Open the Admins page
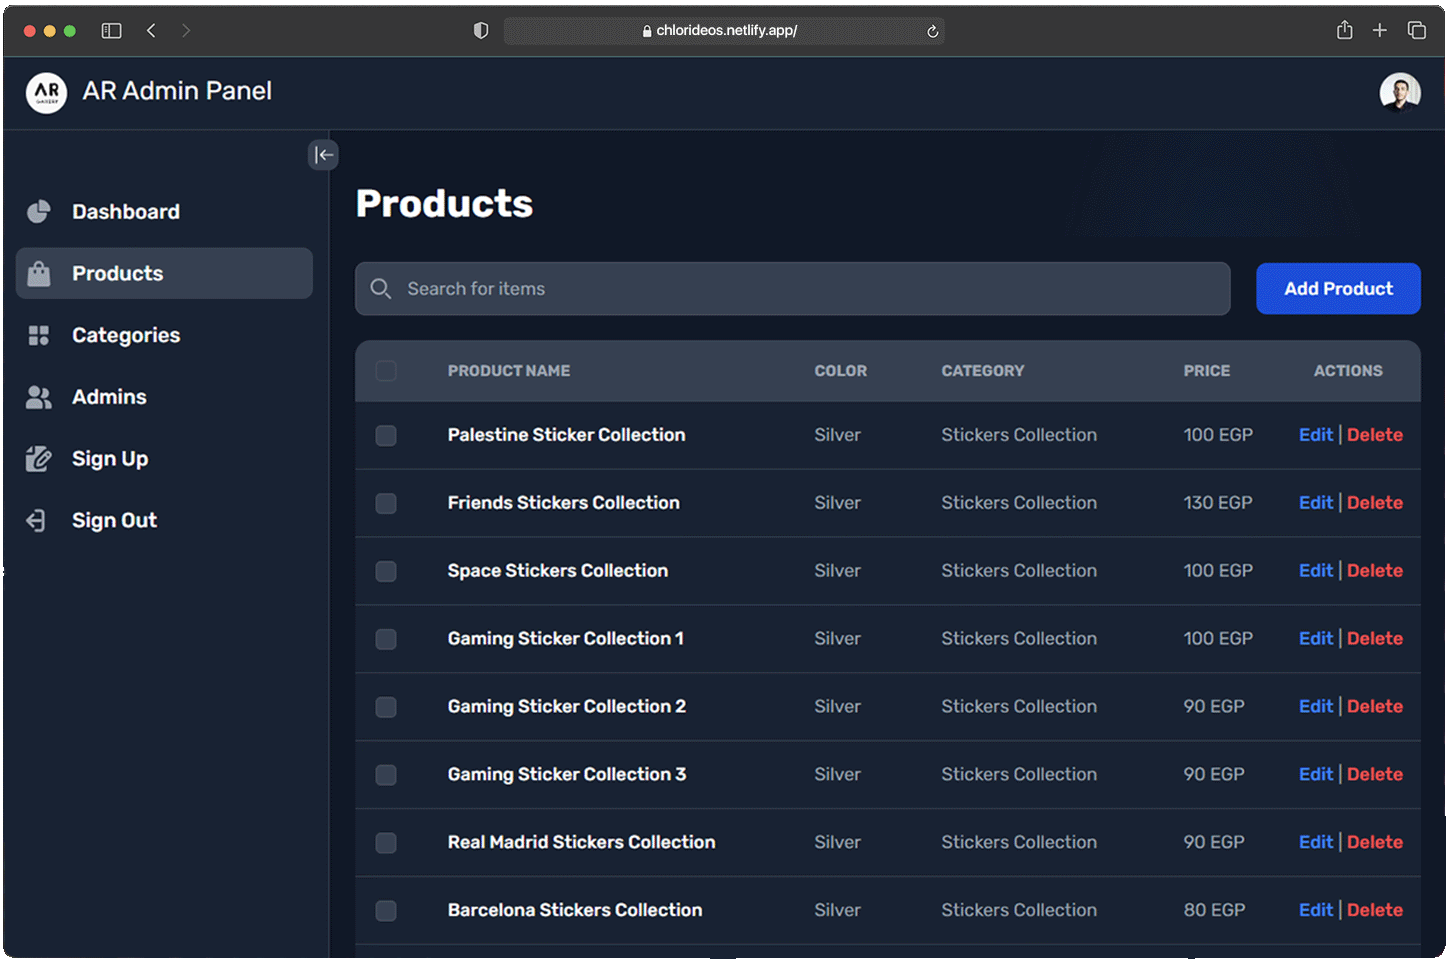1447x959 pixels. point(164,398)
